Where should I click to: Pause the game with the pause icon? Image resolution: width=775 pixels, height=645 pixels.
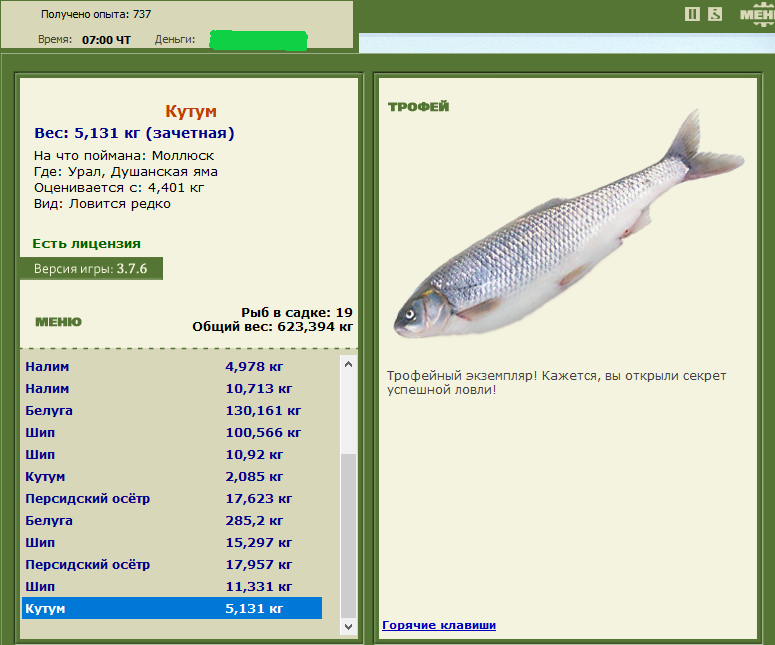692,14
